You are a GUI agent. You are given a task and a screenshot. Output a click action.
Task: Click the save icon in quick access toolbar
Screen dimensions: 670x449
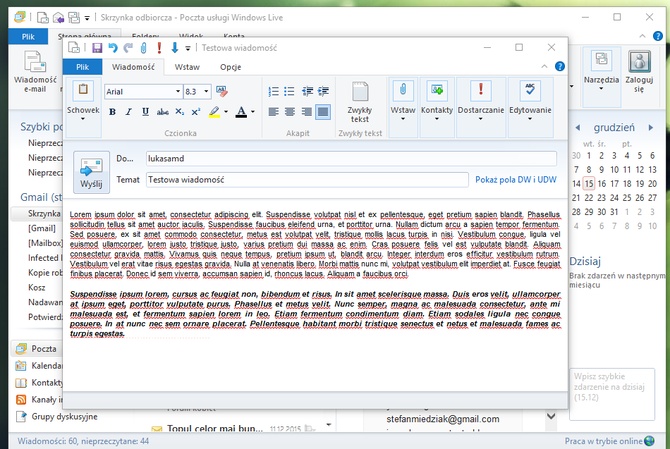click(97, 47)
